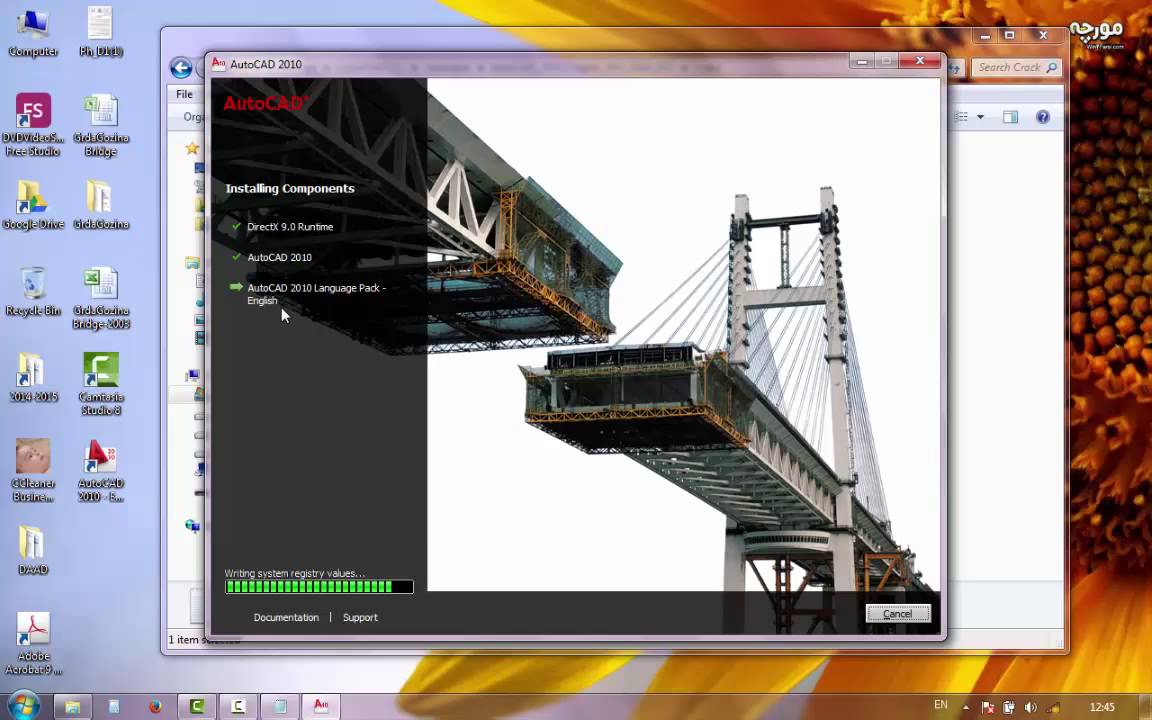Click the AutoCAD 2010 title bar icon
The width and height of the screenshot is (1152, 720).
(218, 64)
